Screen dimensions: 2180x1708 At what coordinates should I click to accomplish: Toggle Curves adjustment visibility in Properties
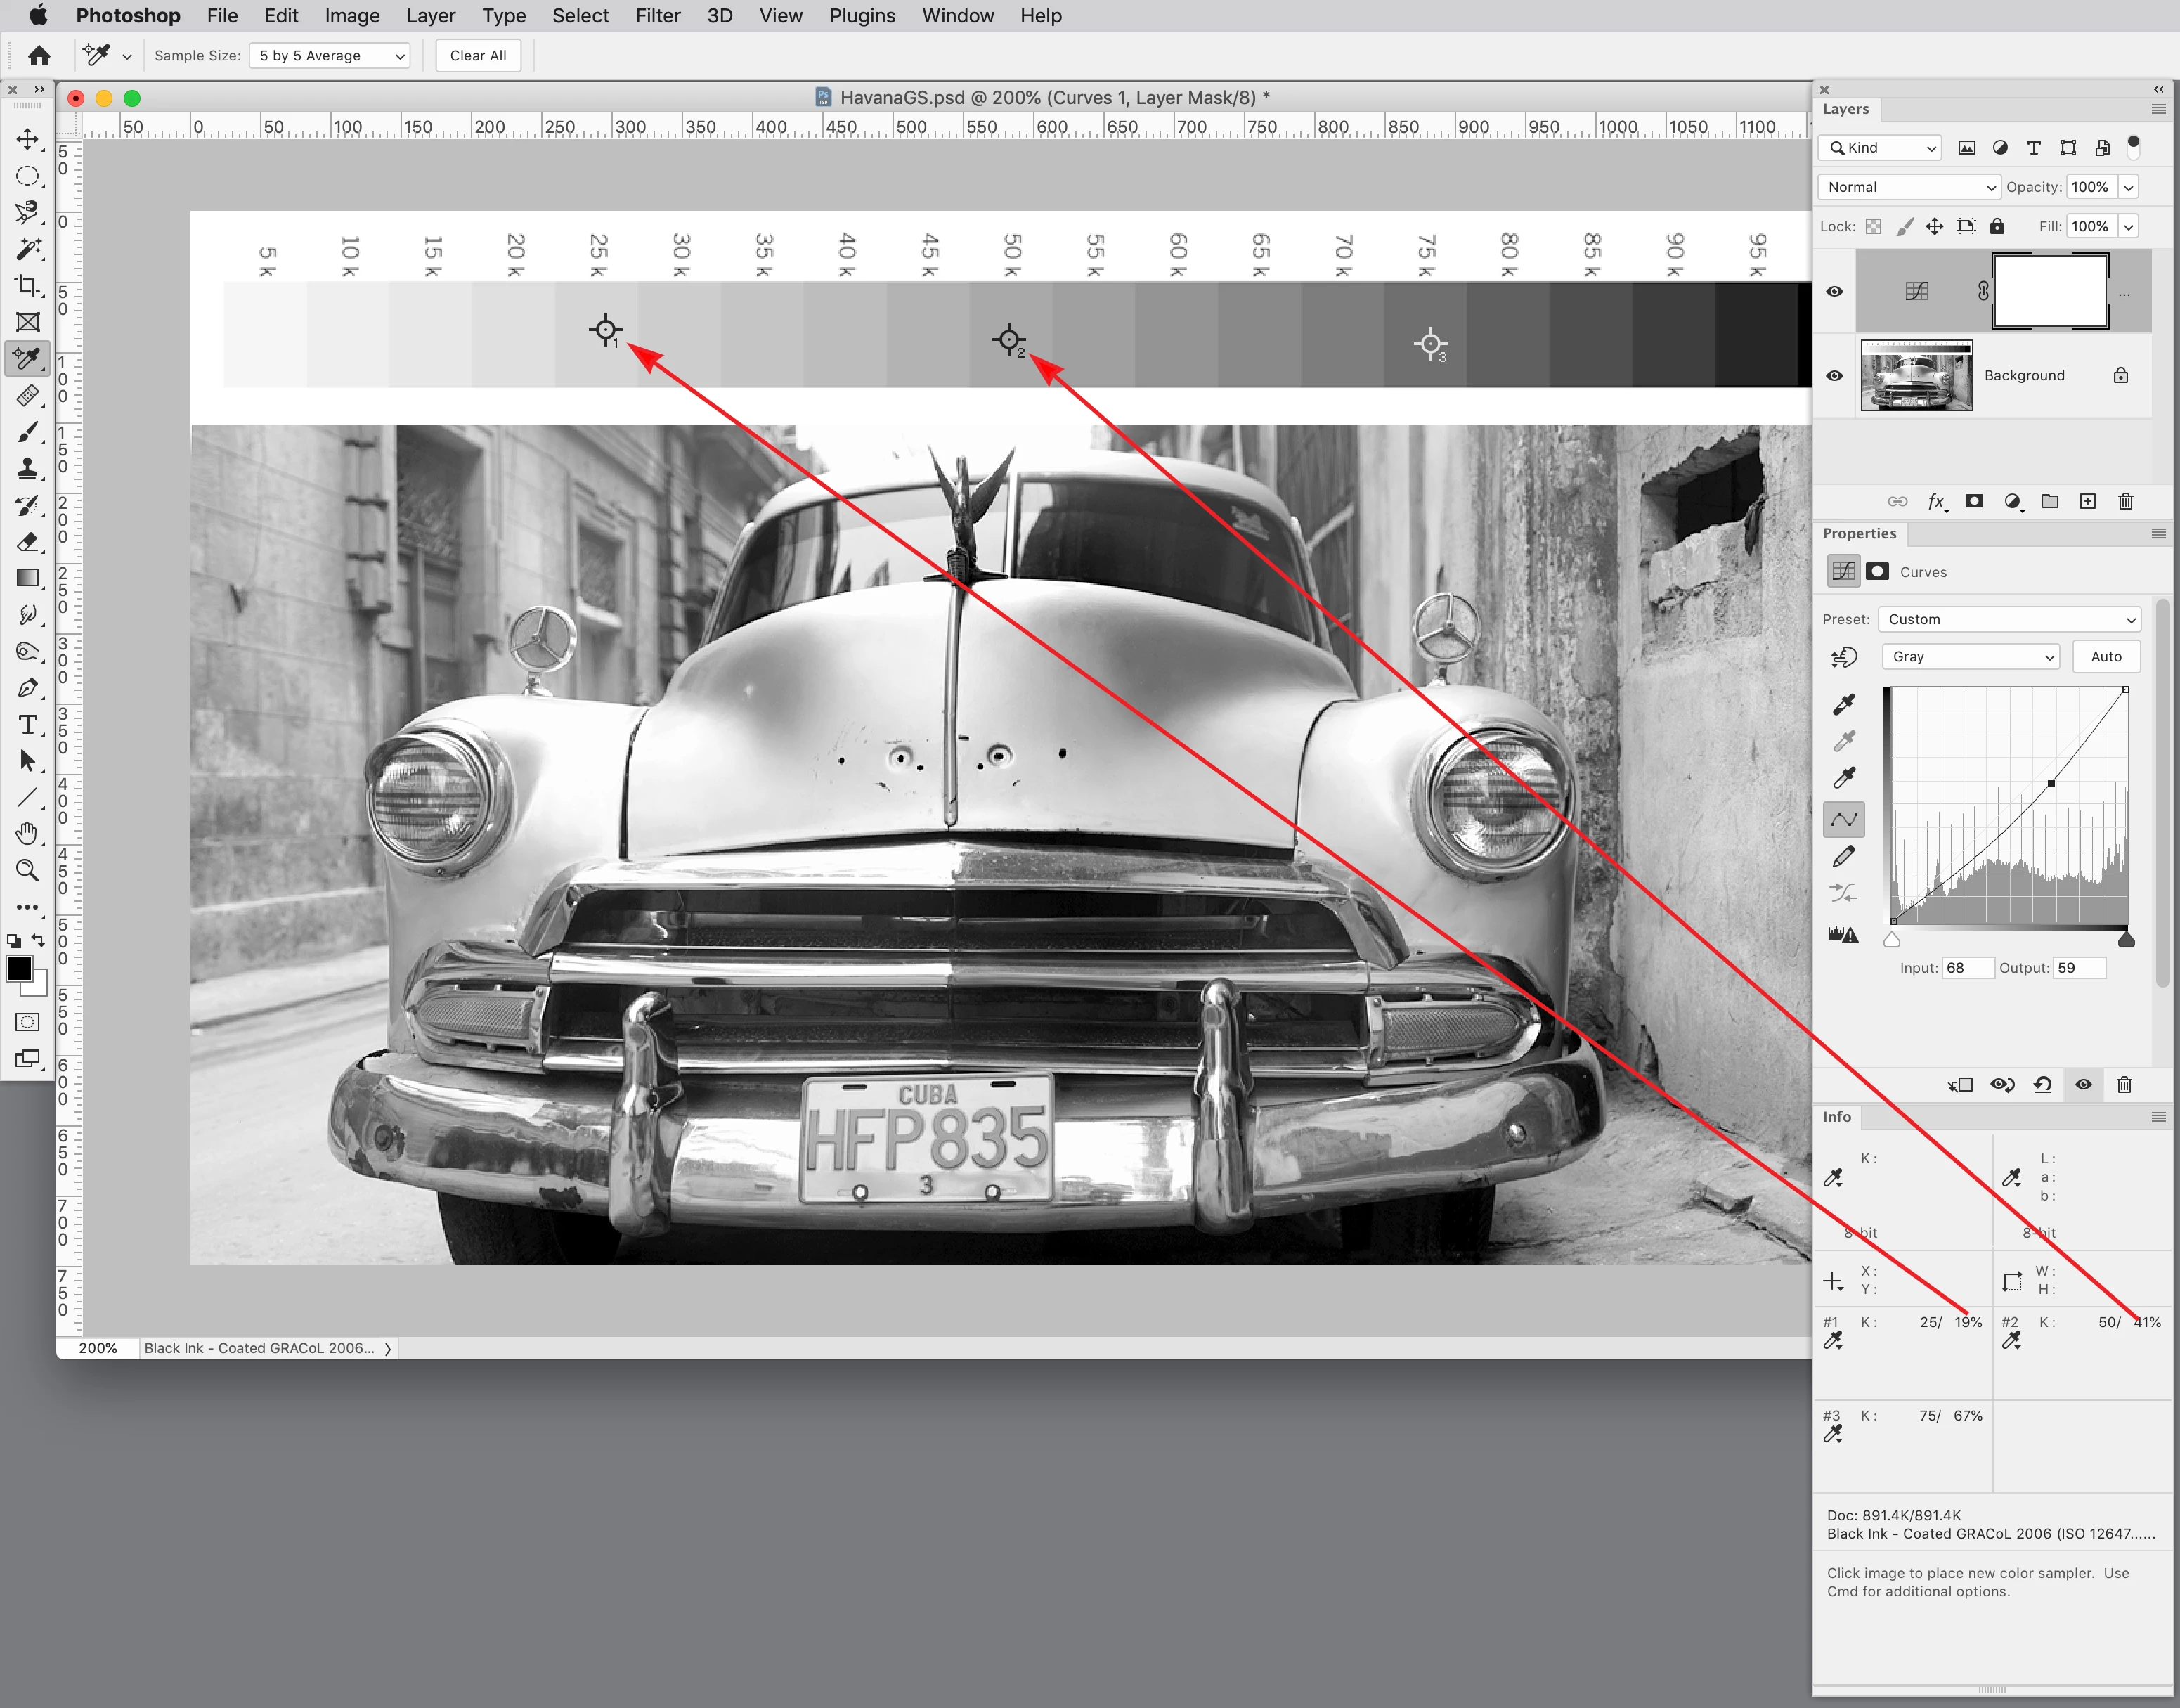tap(2083, 1085)
